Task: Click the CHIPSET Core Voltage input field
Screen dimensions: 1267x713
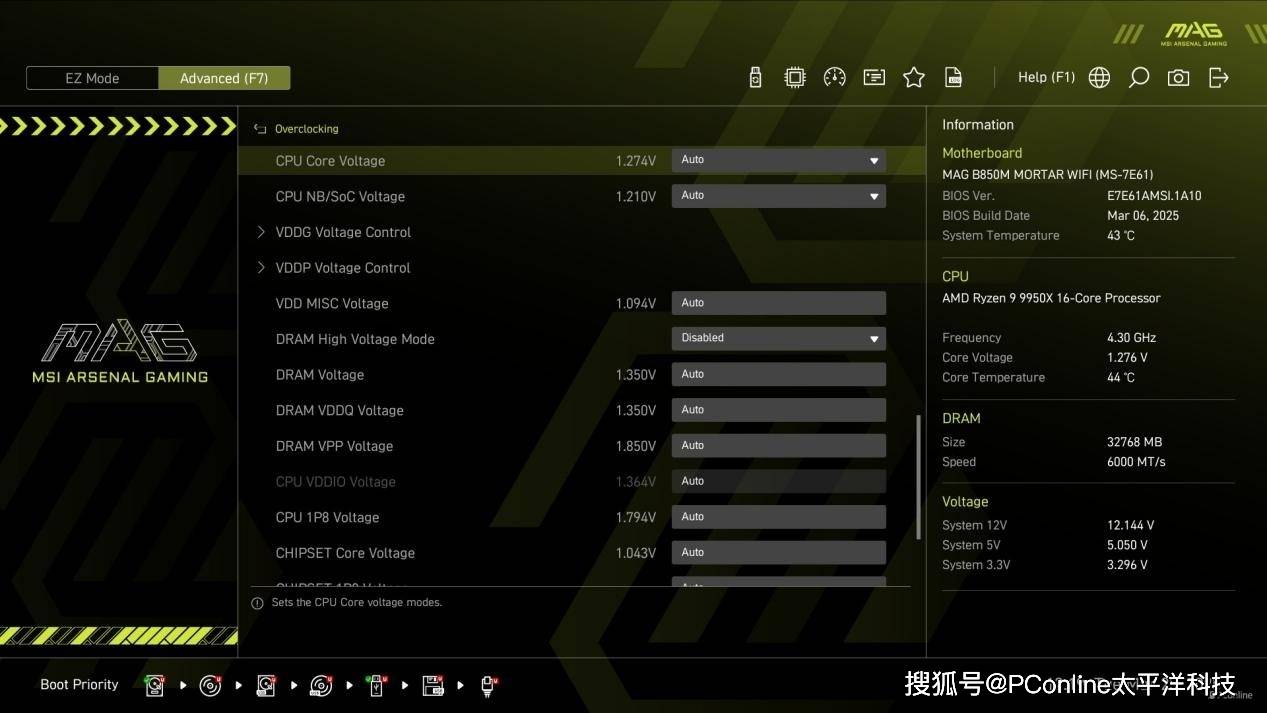Action: tap(778, 553)
